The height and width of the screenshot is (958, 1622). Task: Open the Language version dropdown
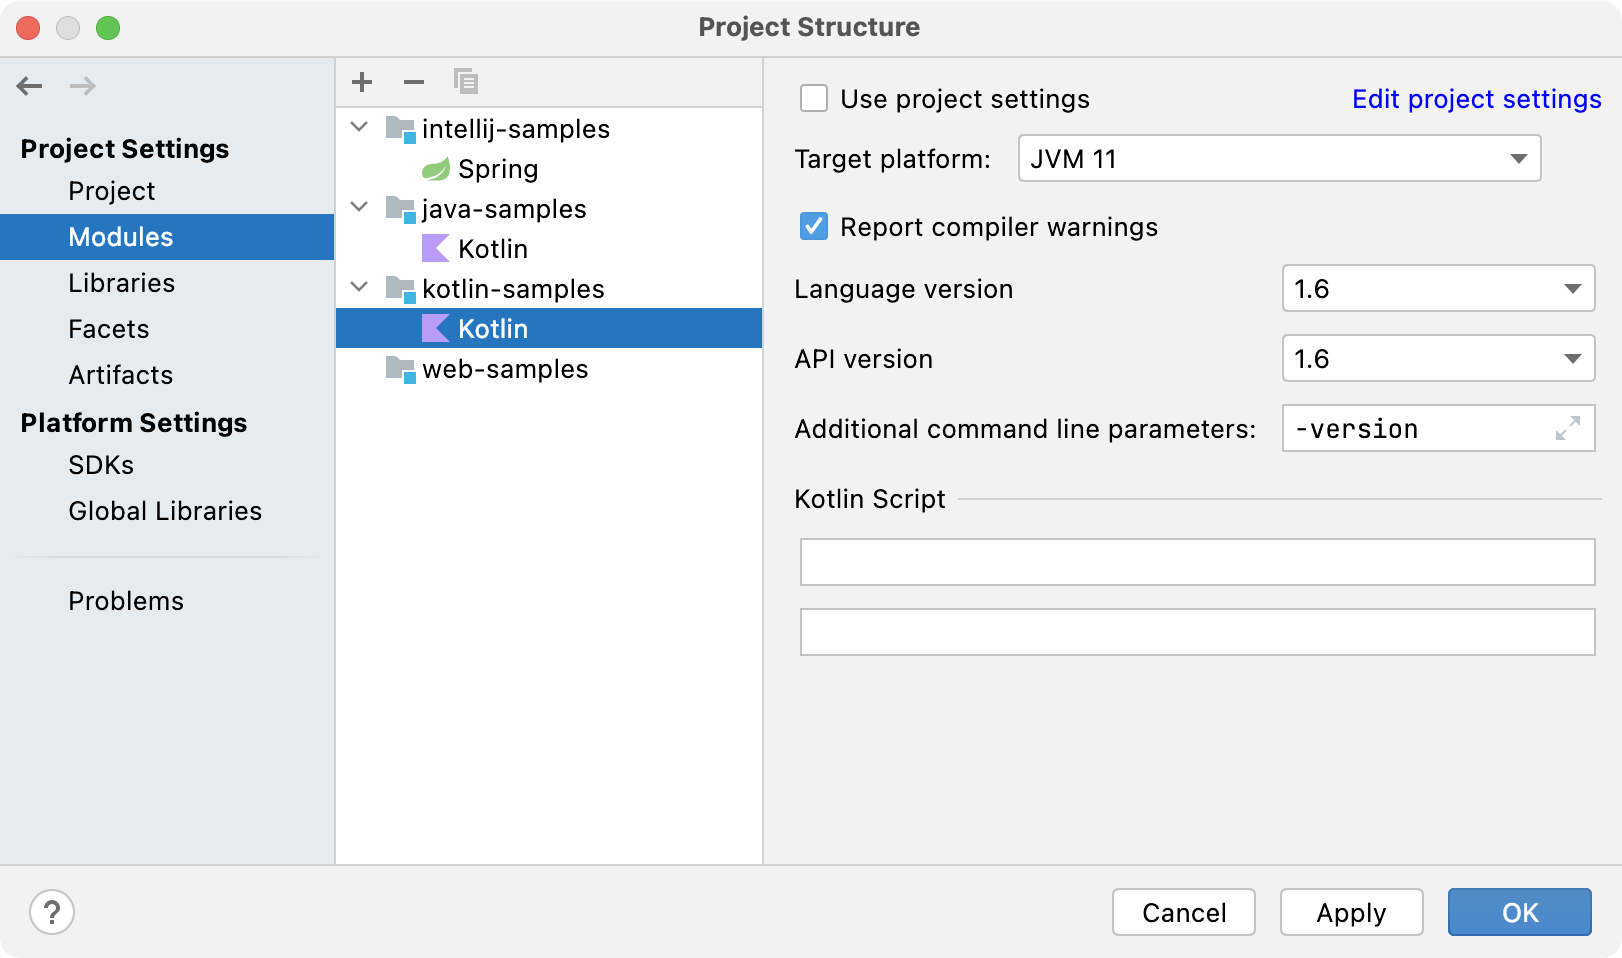[x=1438, y=288]
